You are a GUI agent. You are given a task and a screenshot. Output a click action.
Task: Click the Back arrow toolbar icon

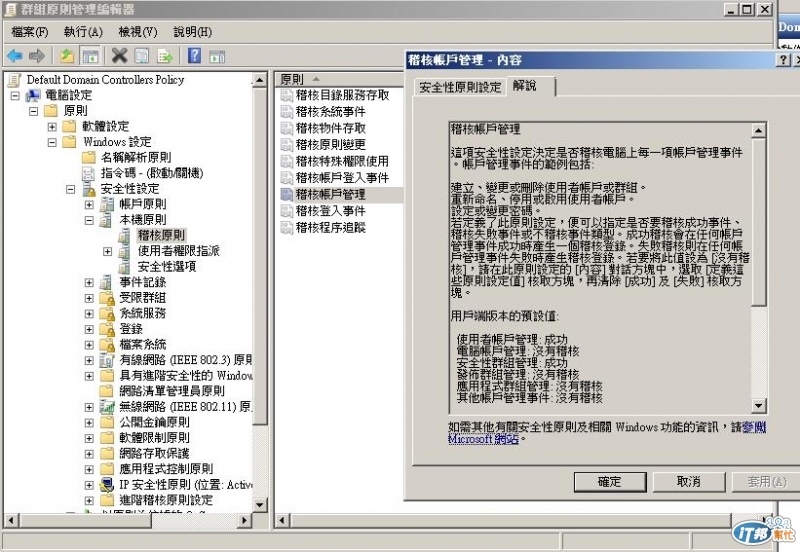tap(14, 56)
